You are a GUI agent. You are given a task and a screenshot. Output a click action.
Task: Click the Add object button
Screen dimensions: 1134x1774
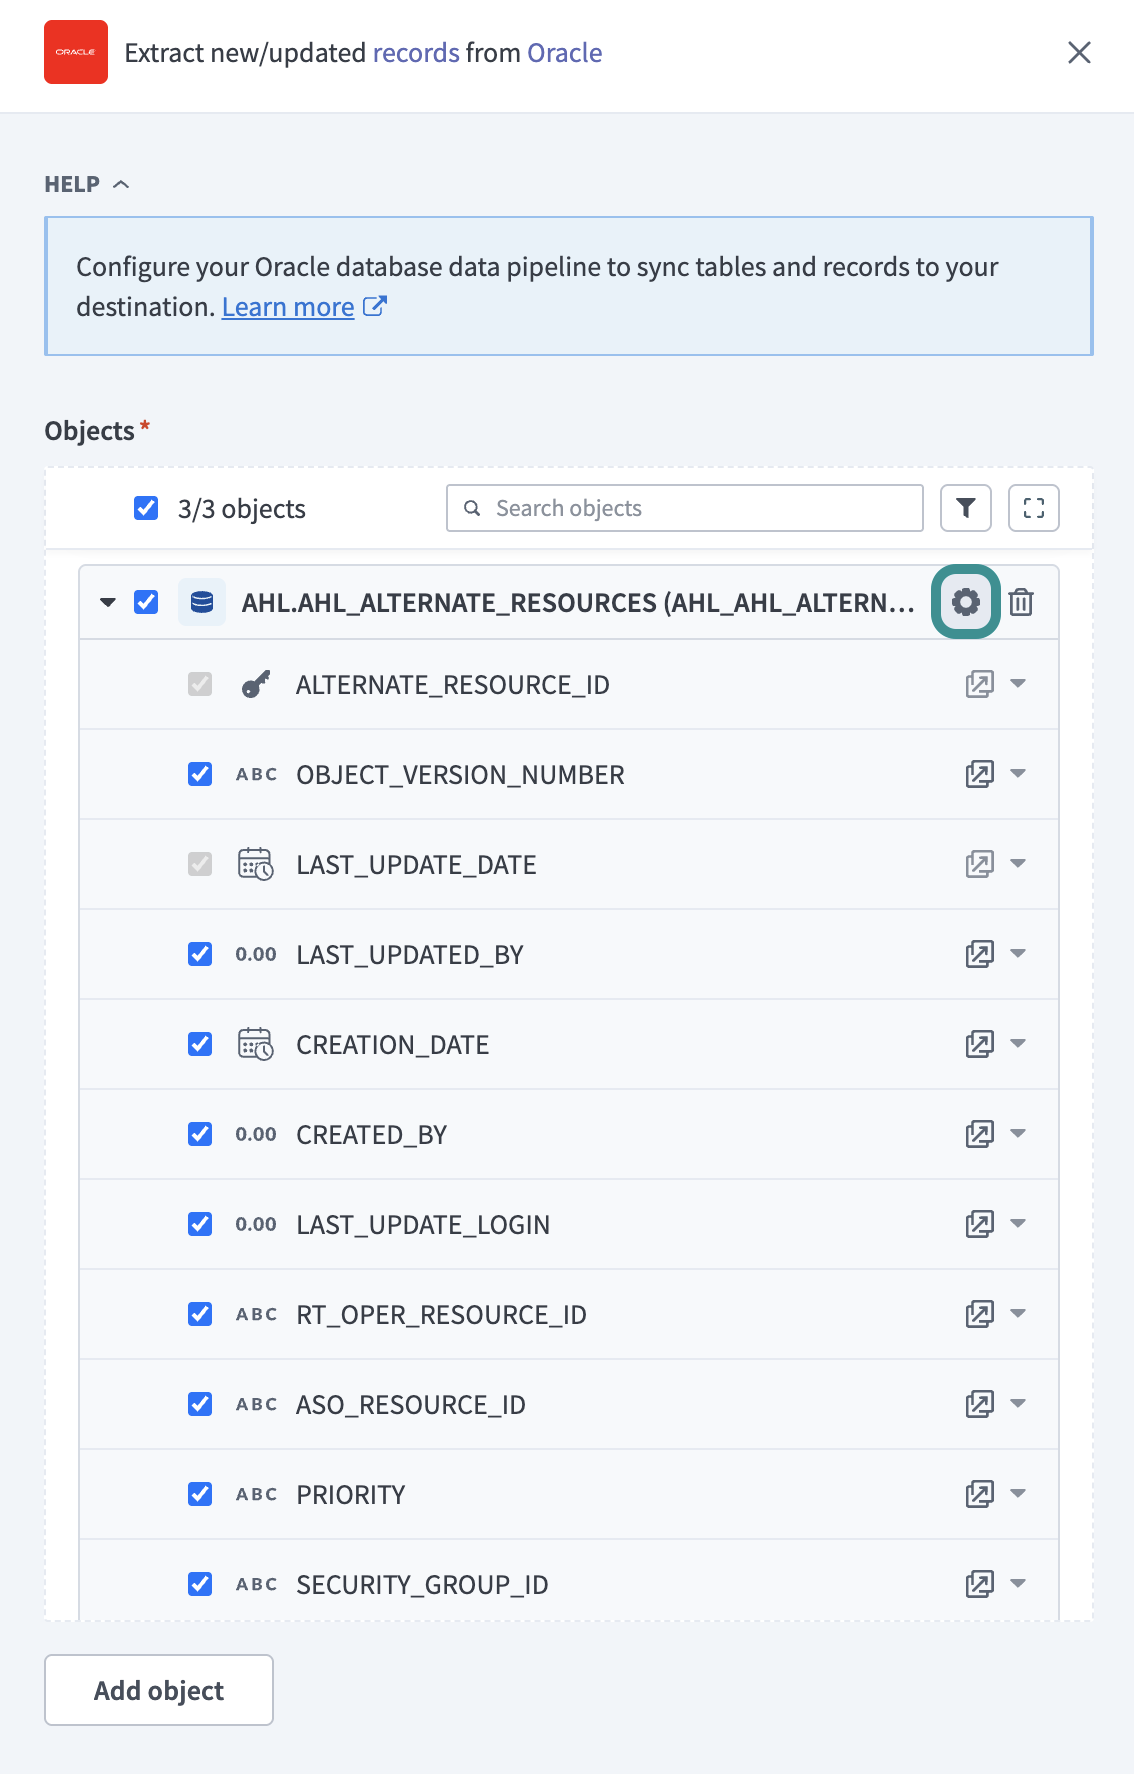pos(159,1690)
